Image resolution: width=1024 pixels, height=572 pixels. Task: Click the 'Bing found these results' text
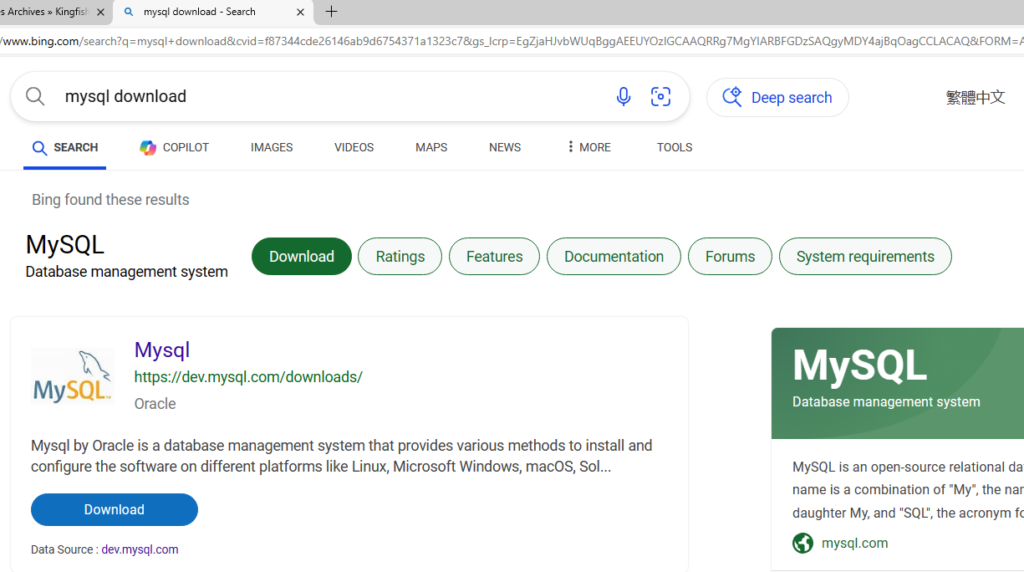110,200
